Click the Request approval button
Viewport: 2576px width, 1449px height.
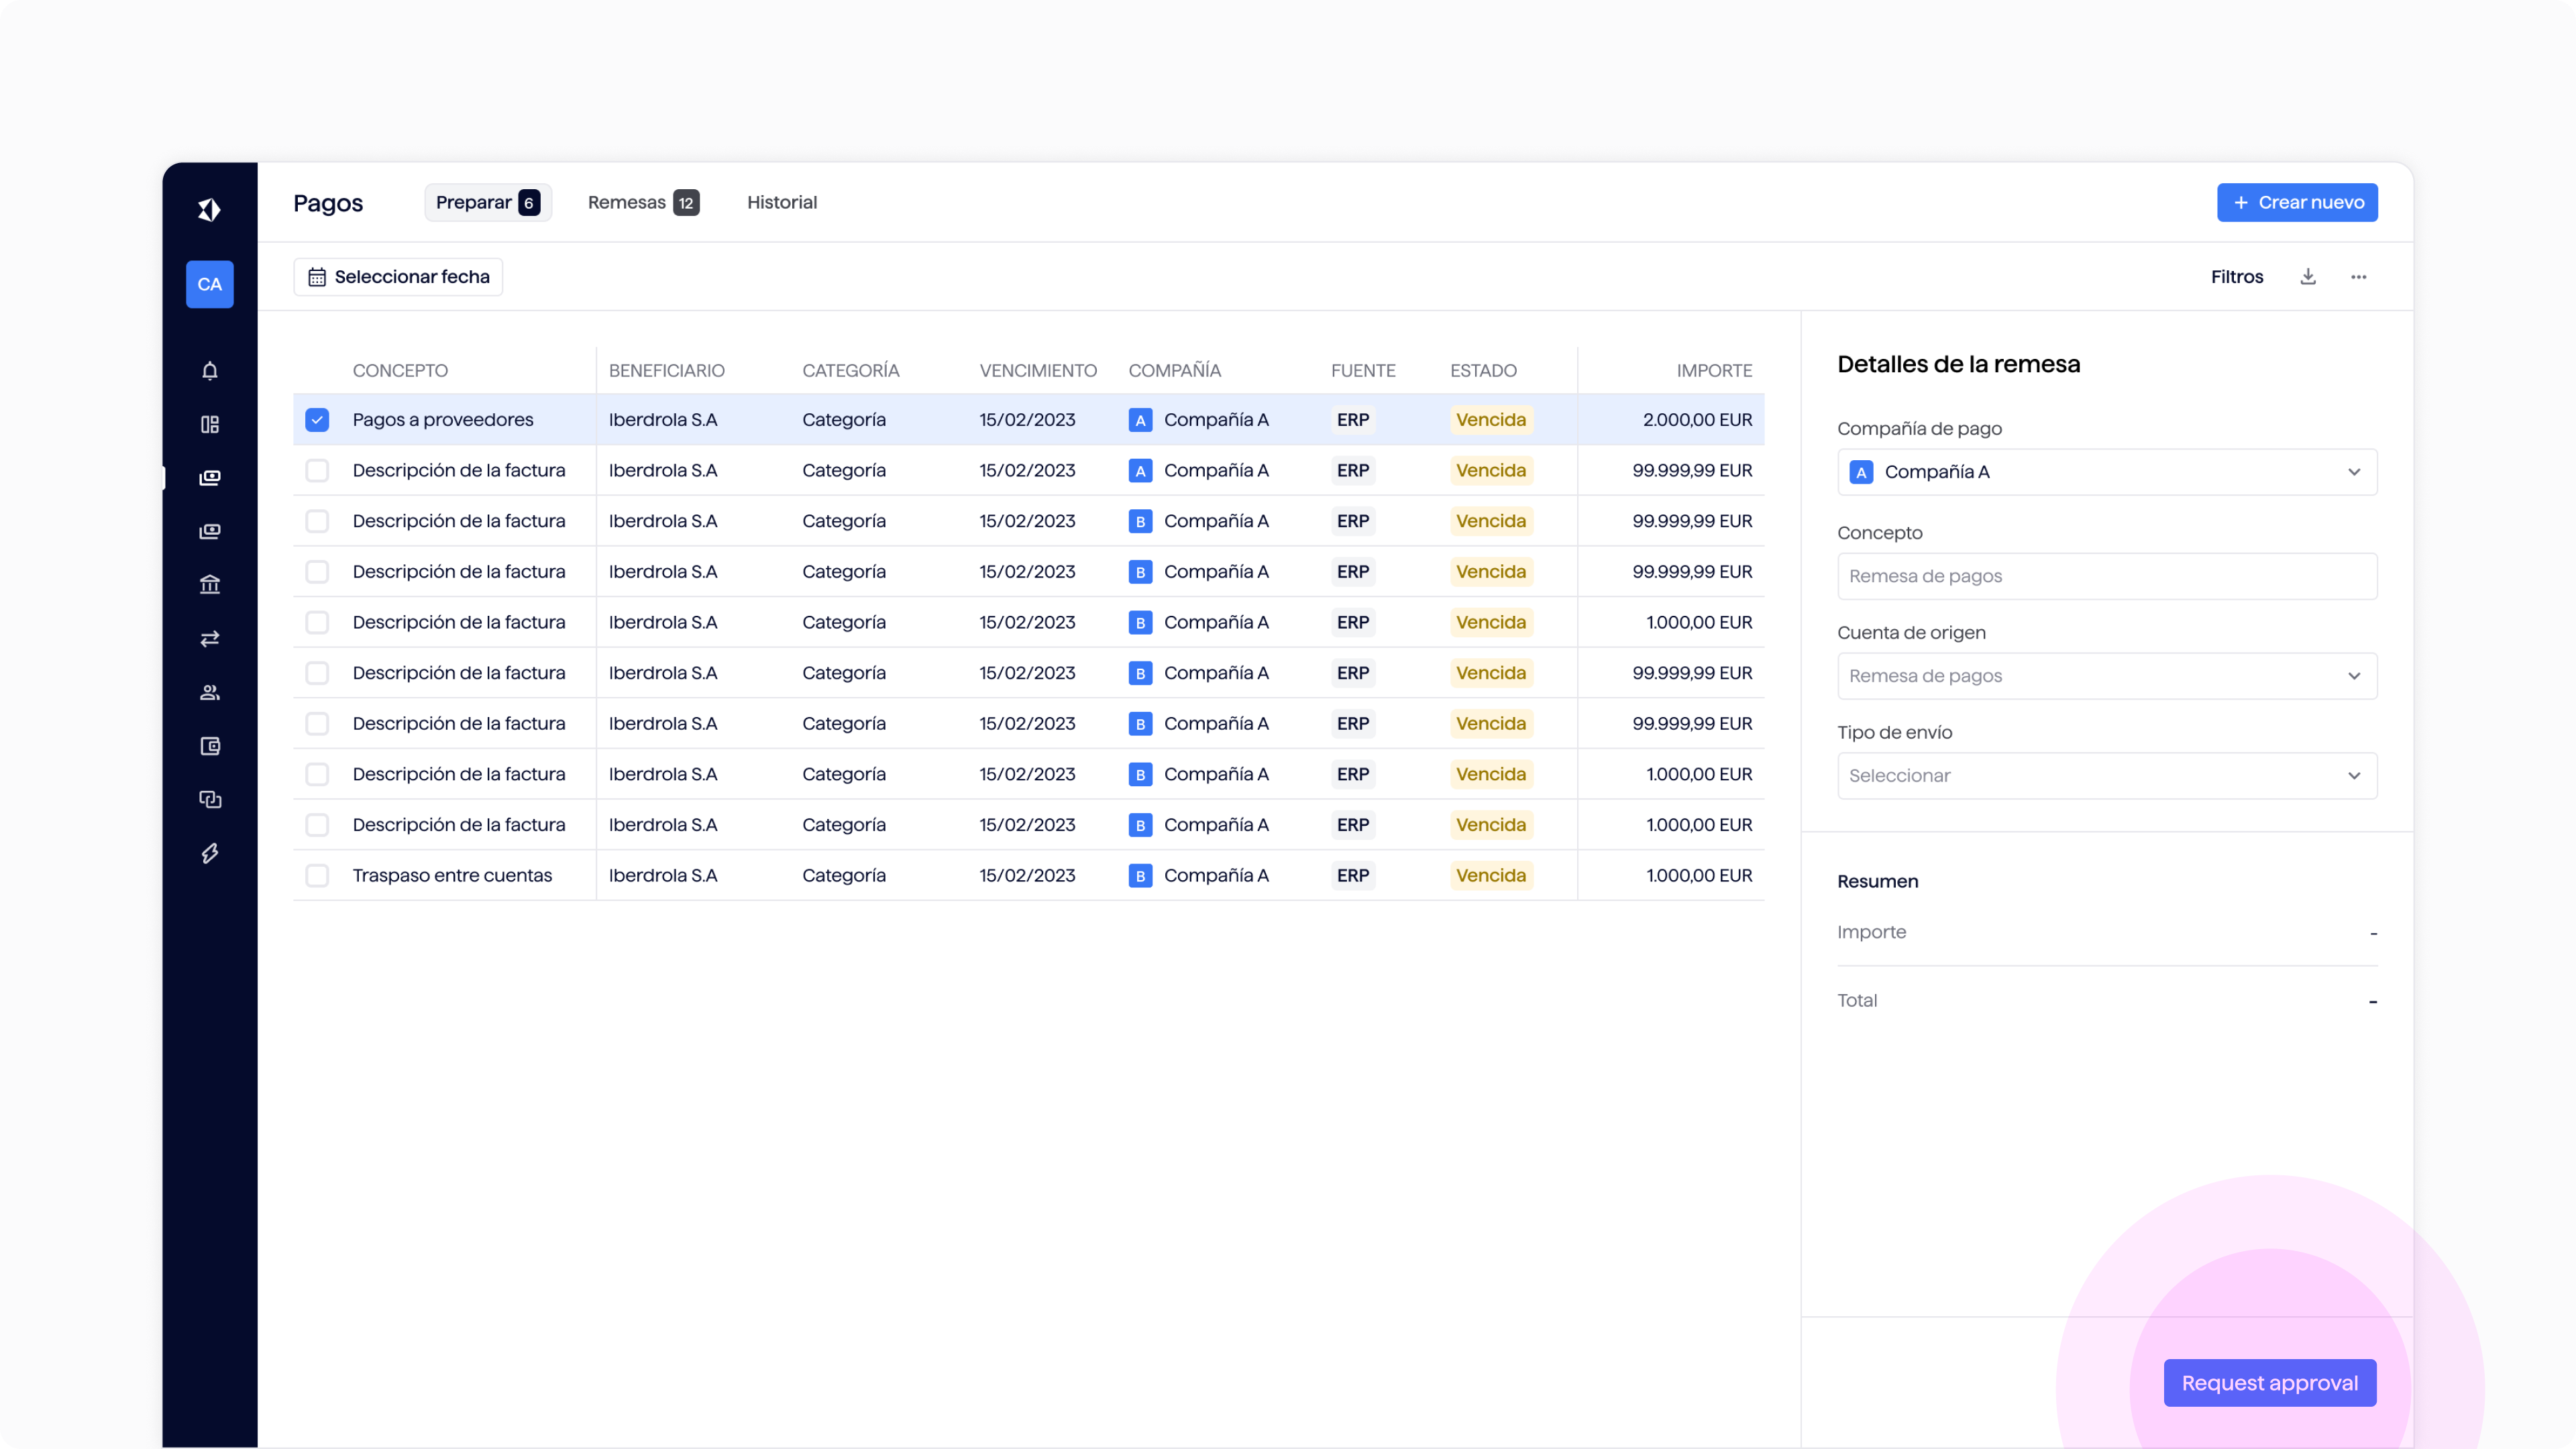(x=2270, y=1383)
